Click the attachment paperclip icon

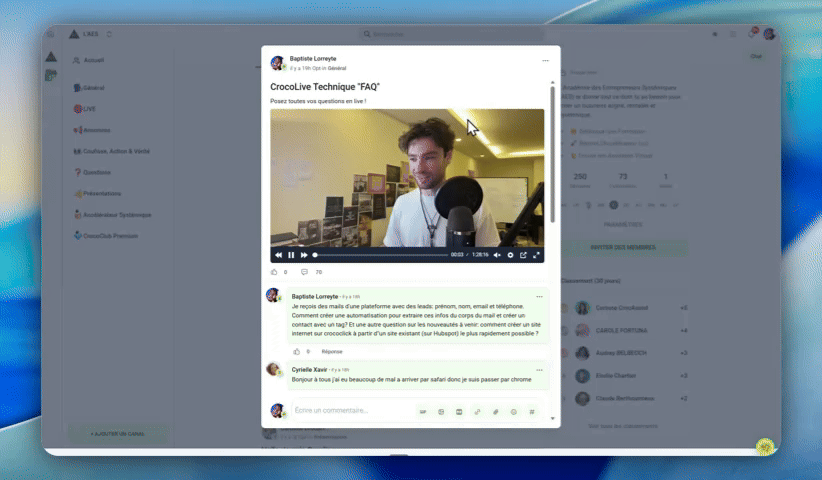(x=495, y=412)
